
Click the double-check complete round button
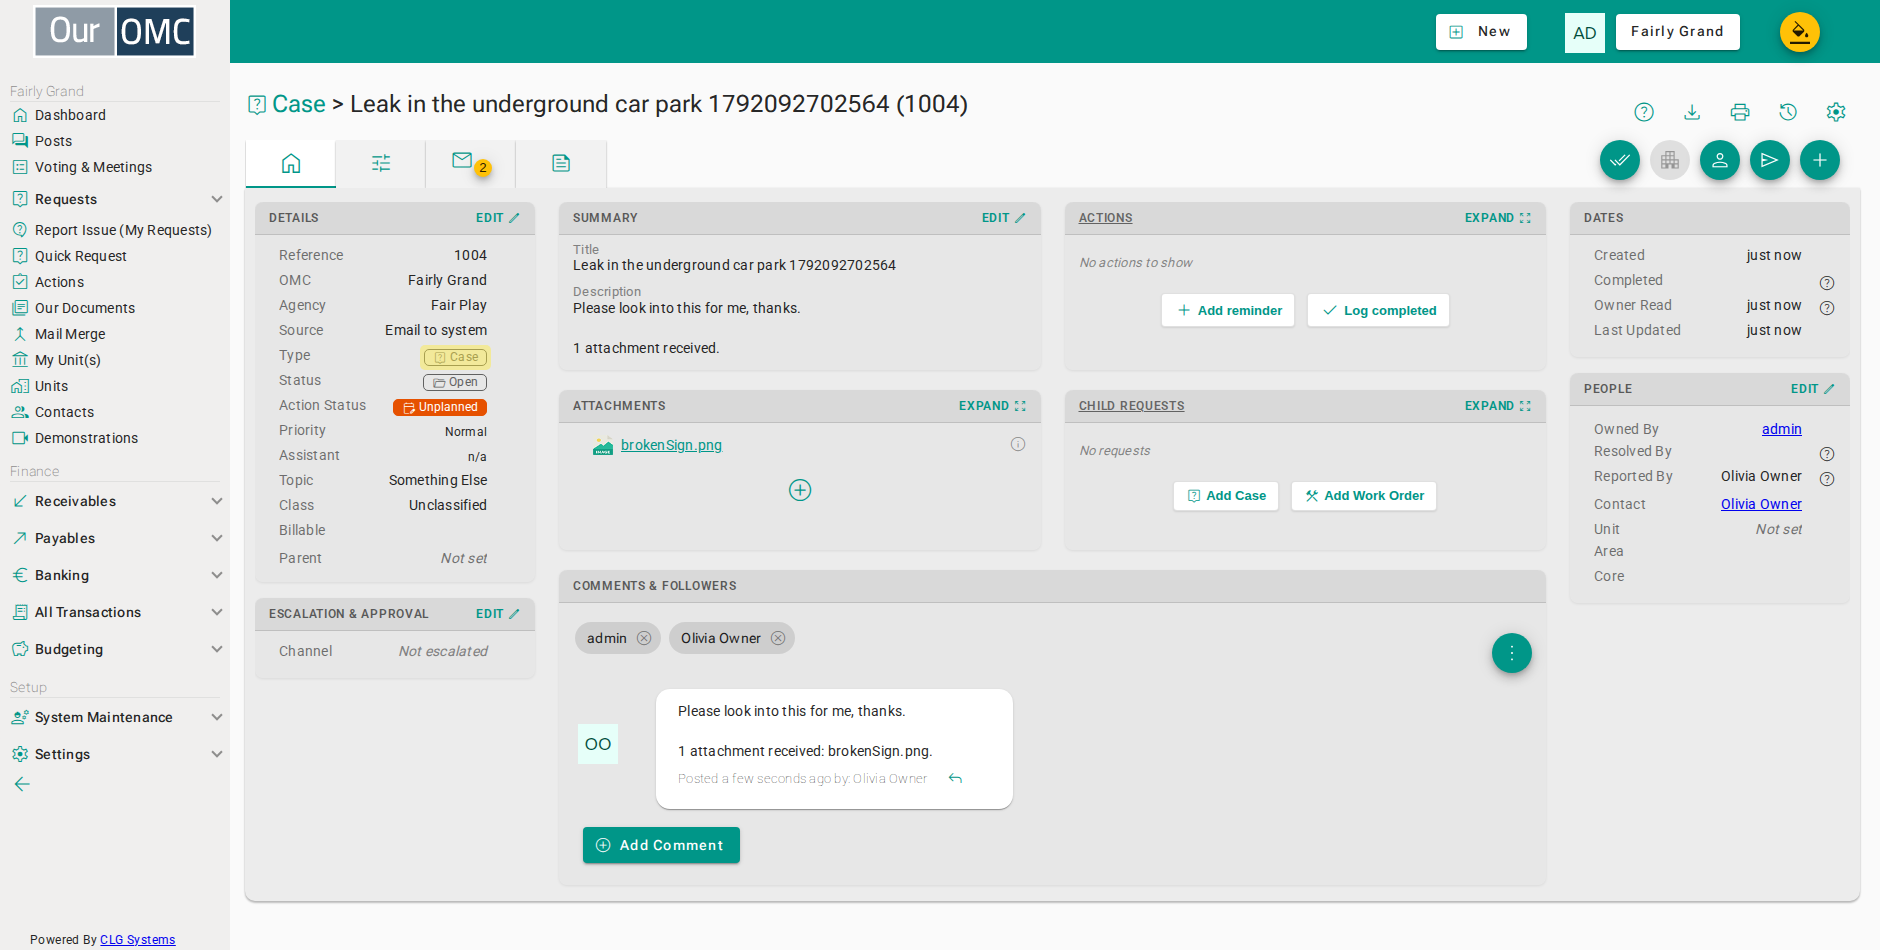click(x=1620, y=160)
